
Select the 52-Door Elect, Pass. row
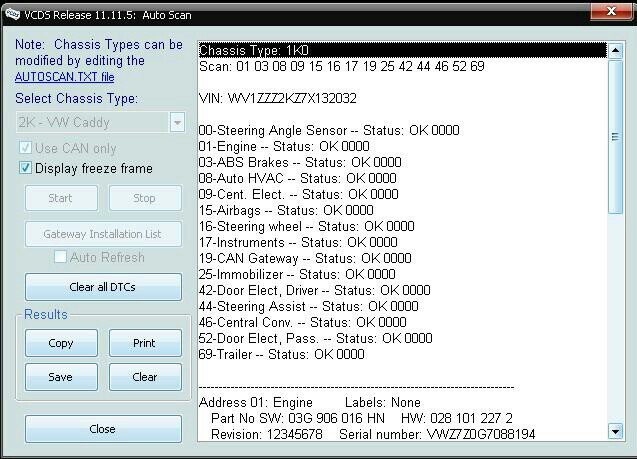(403, 338)
